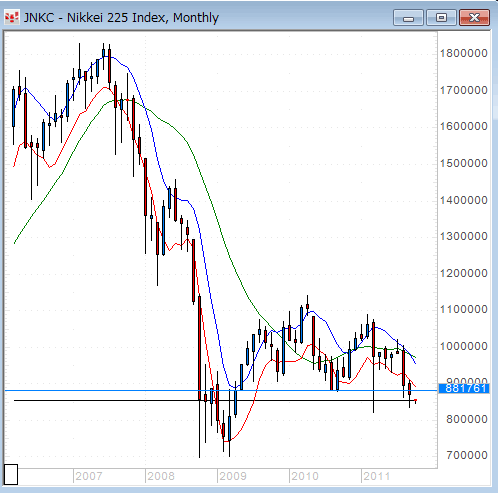Click the 1500000 price axis label
498x493 pixels.
(464, 163)
